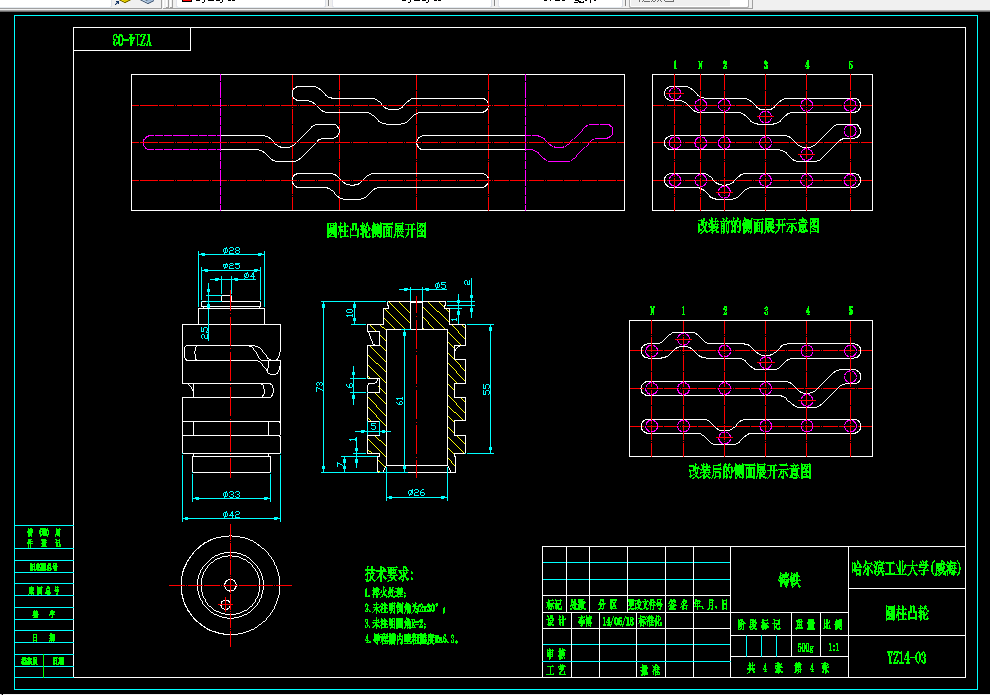Select the 圆柱凸轮 part name cell

(906, 612)
